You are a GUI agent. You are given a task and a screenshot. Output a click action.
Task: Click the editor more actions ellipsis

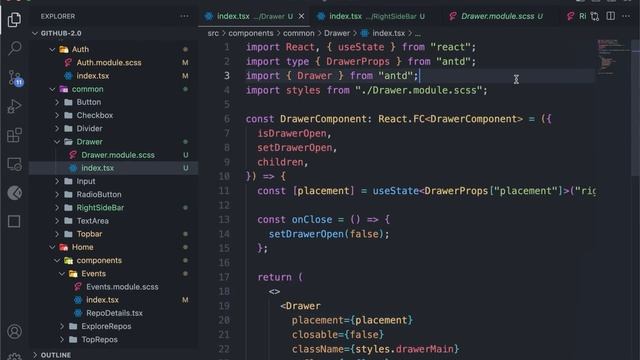[626, 16]
